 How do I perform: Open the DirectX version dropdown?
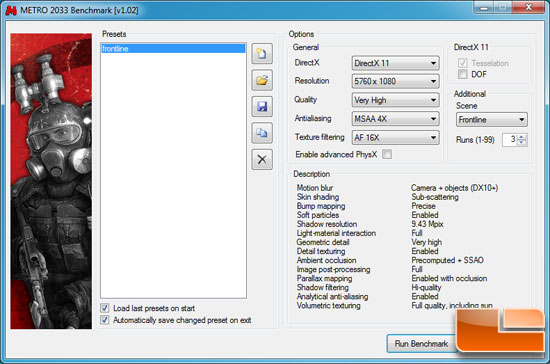[x=395, y=63]
